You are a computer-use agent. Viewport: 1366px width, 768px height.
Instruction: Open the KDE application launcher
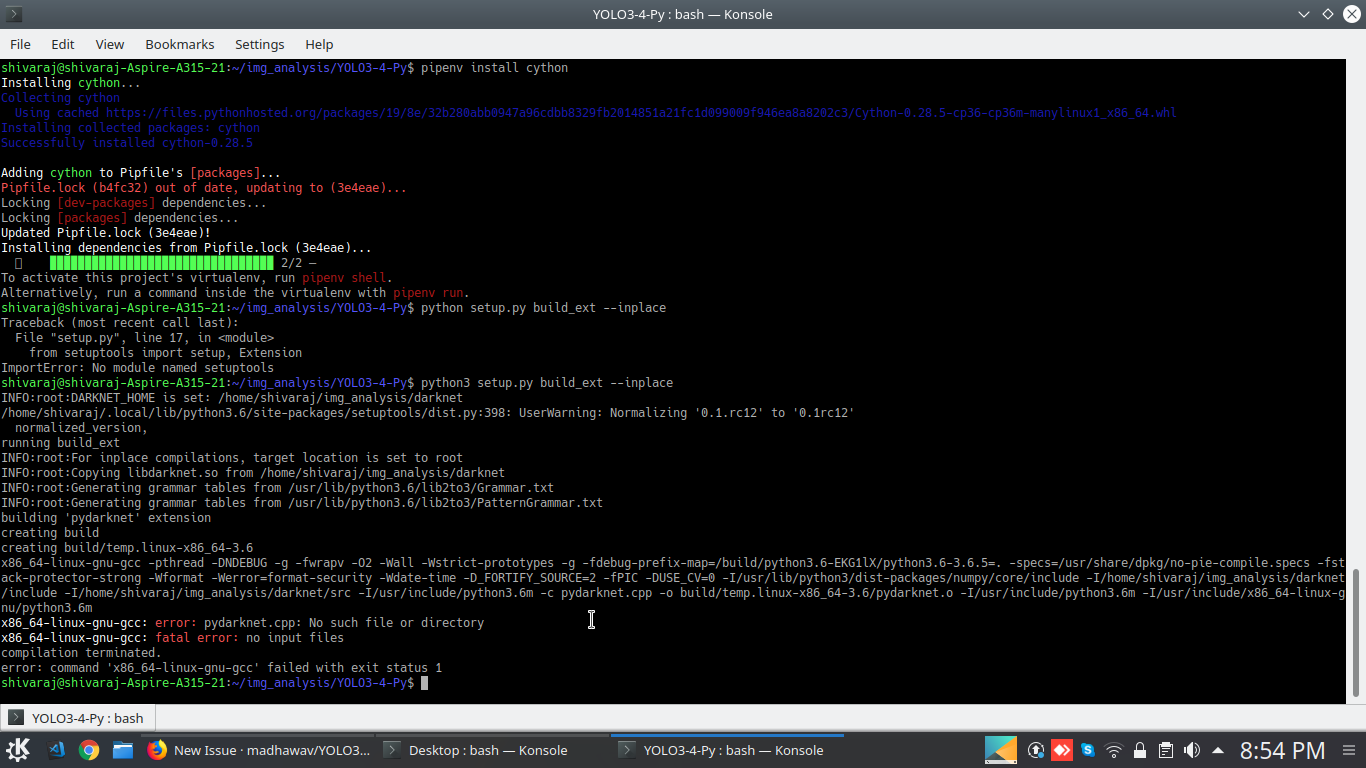point(18,750)
